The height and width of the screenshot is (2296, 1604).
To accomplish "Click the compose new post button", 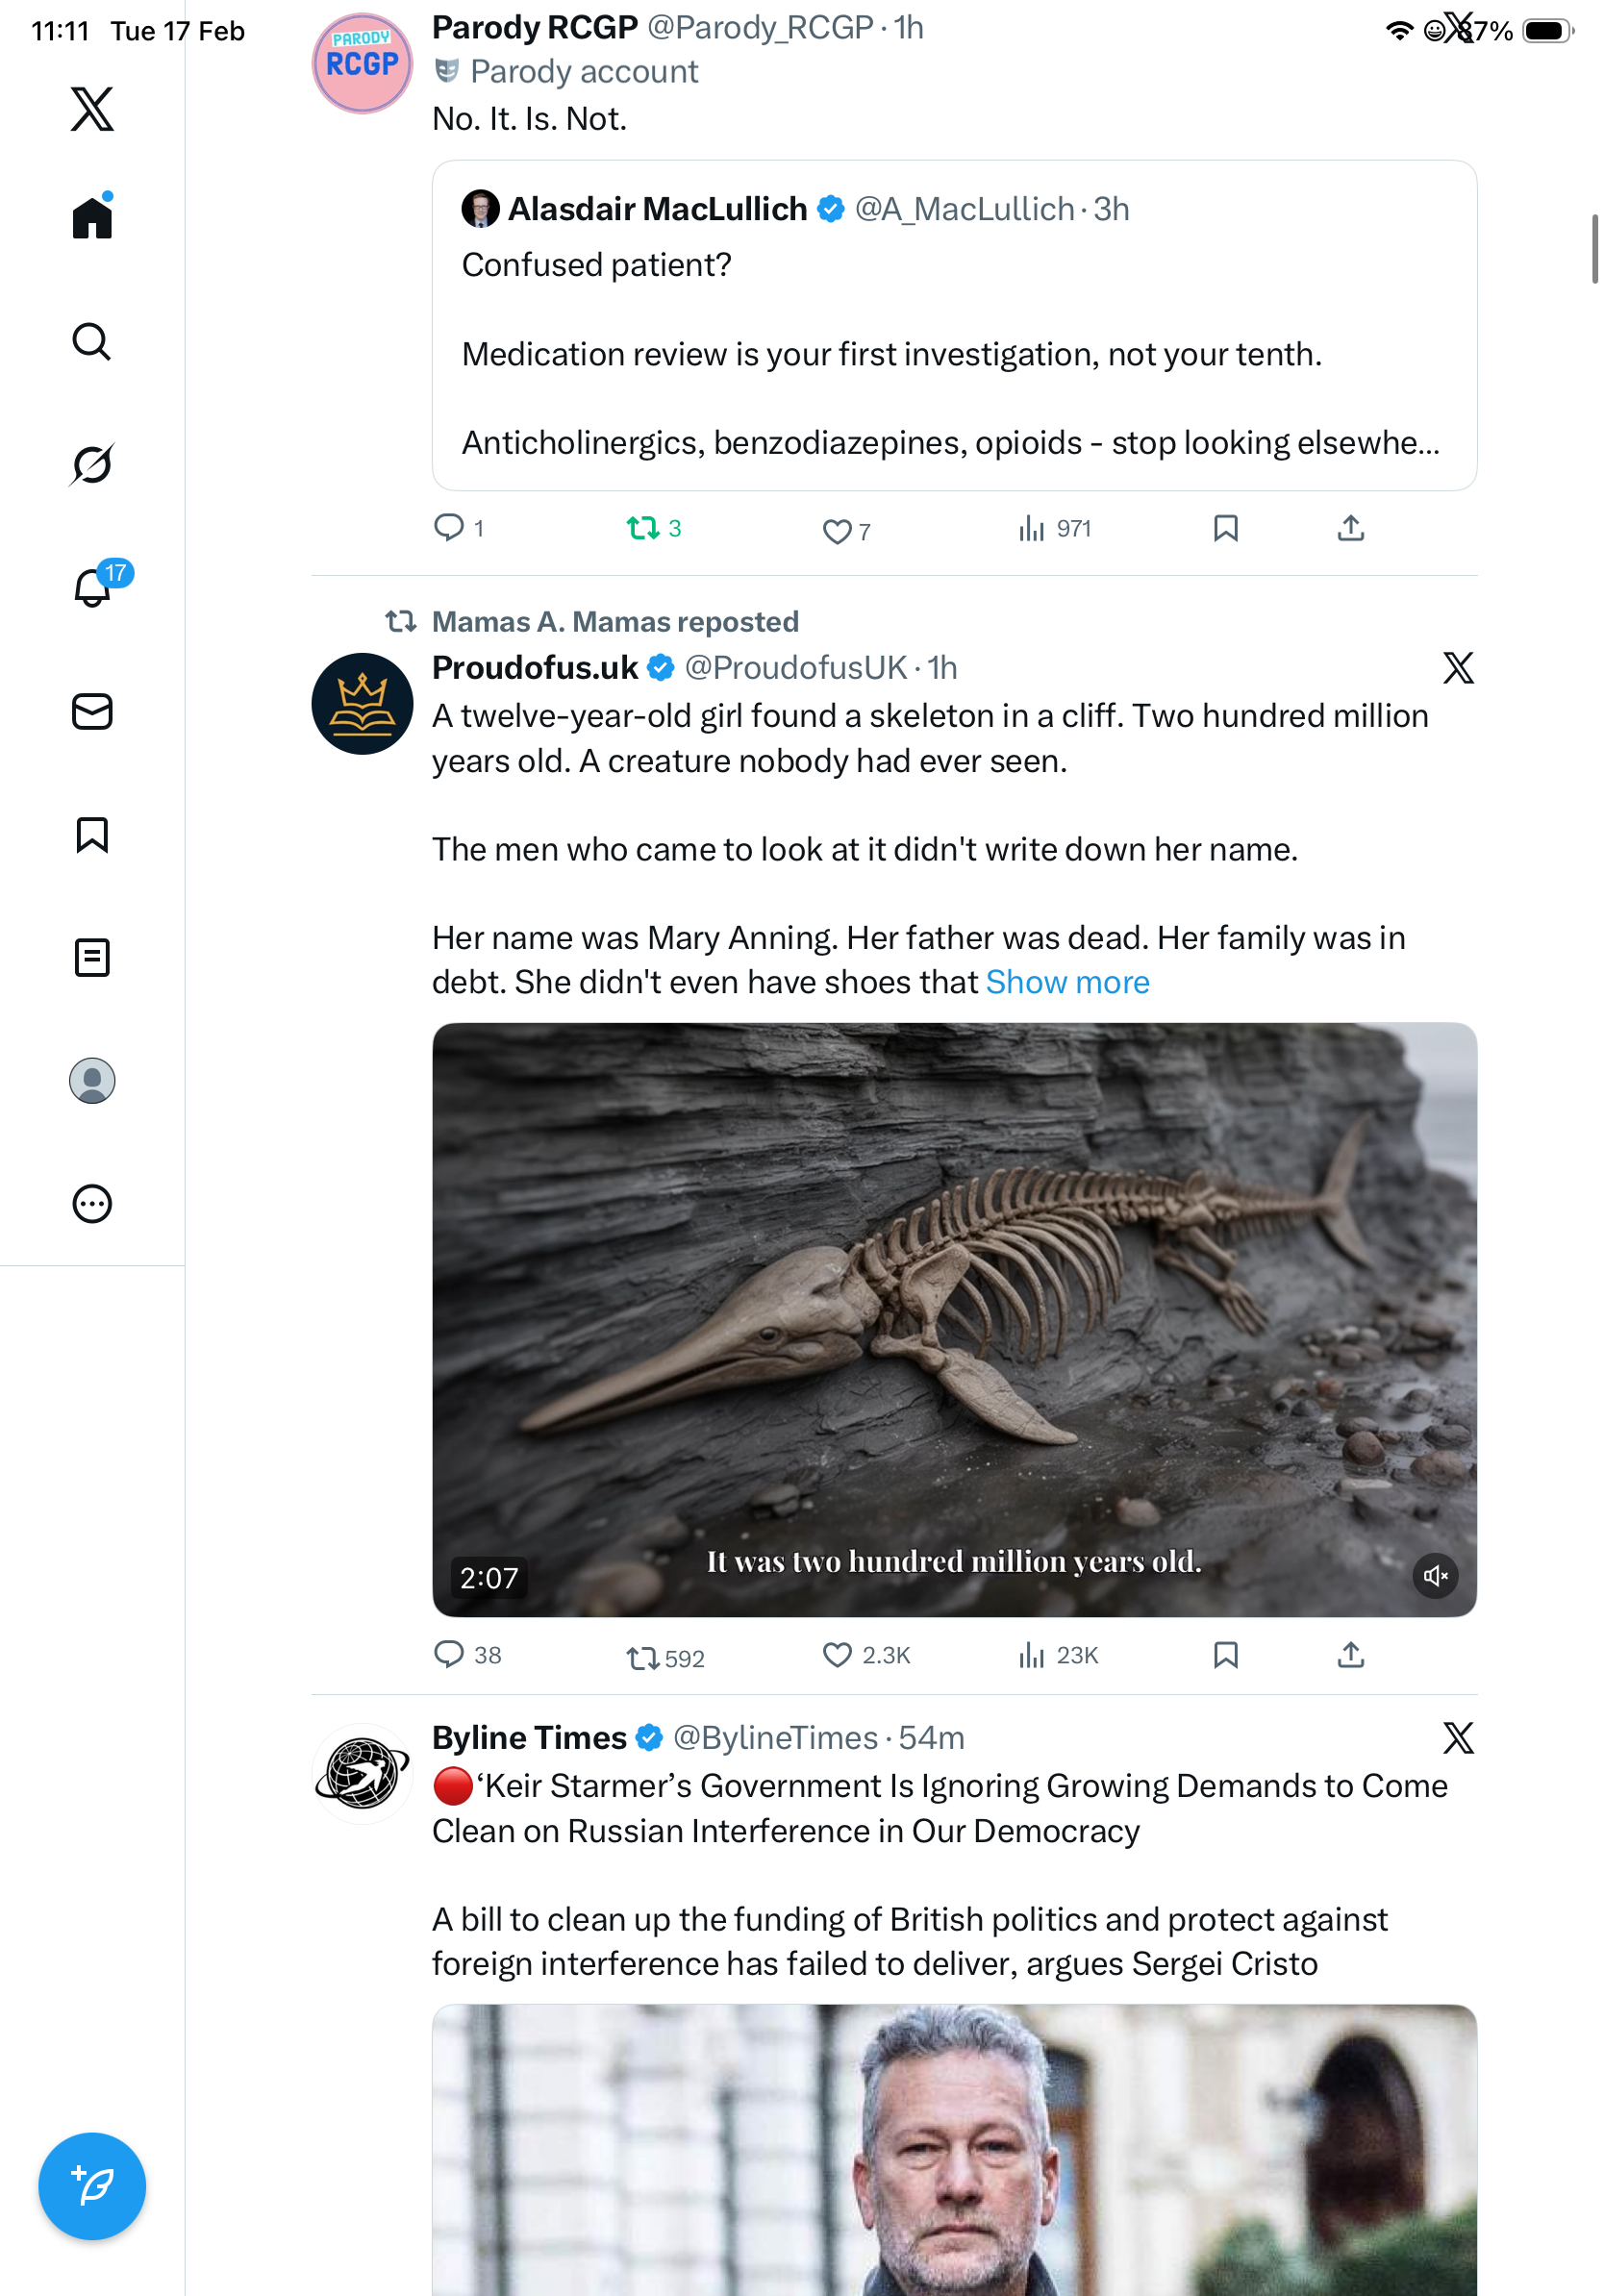I will 91,2185.
